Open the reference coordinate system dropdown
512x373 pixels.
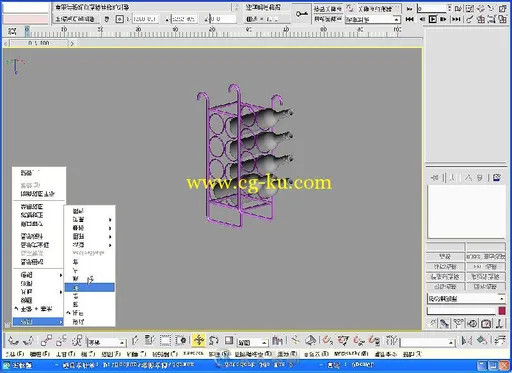(x=252, y=342)
